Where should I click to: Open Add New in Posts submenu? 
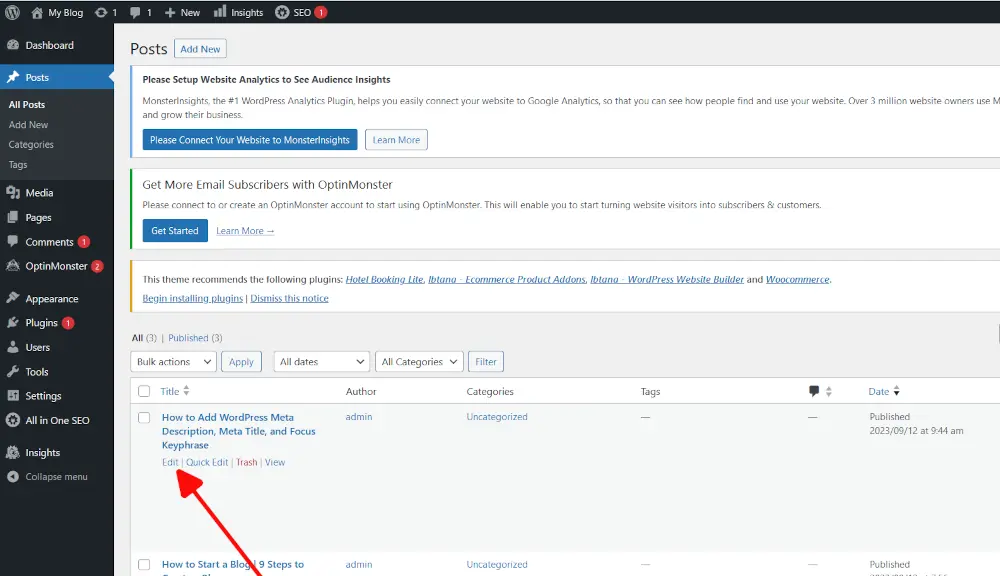point(28,124)
